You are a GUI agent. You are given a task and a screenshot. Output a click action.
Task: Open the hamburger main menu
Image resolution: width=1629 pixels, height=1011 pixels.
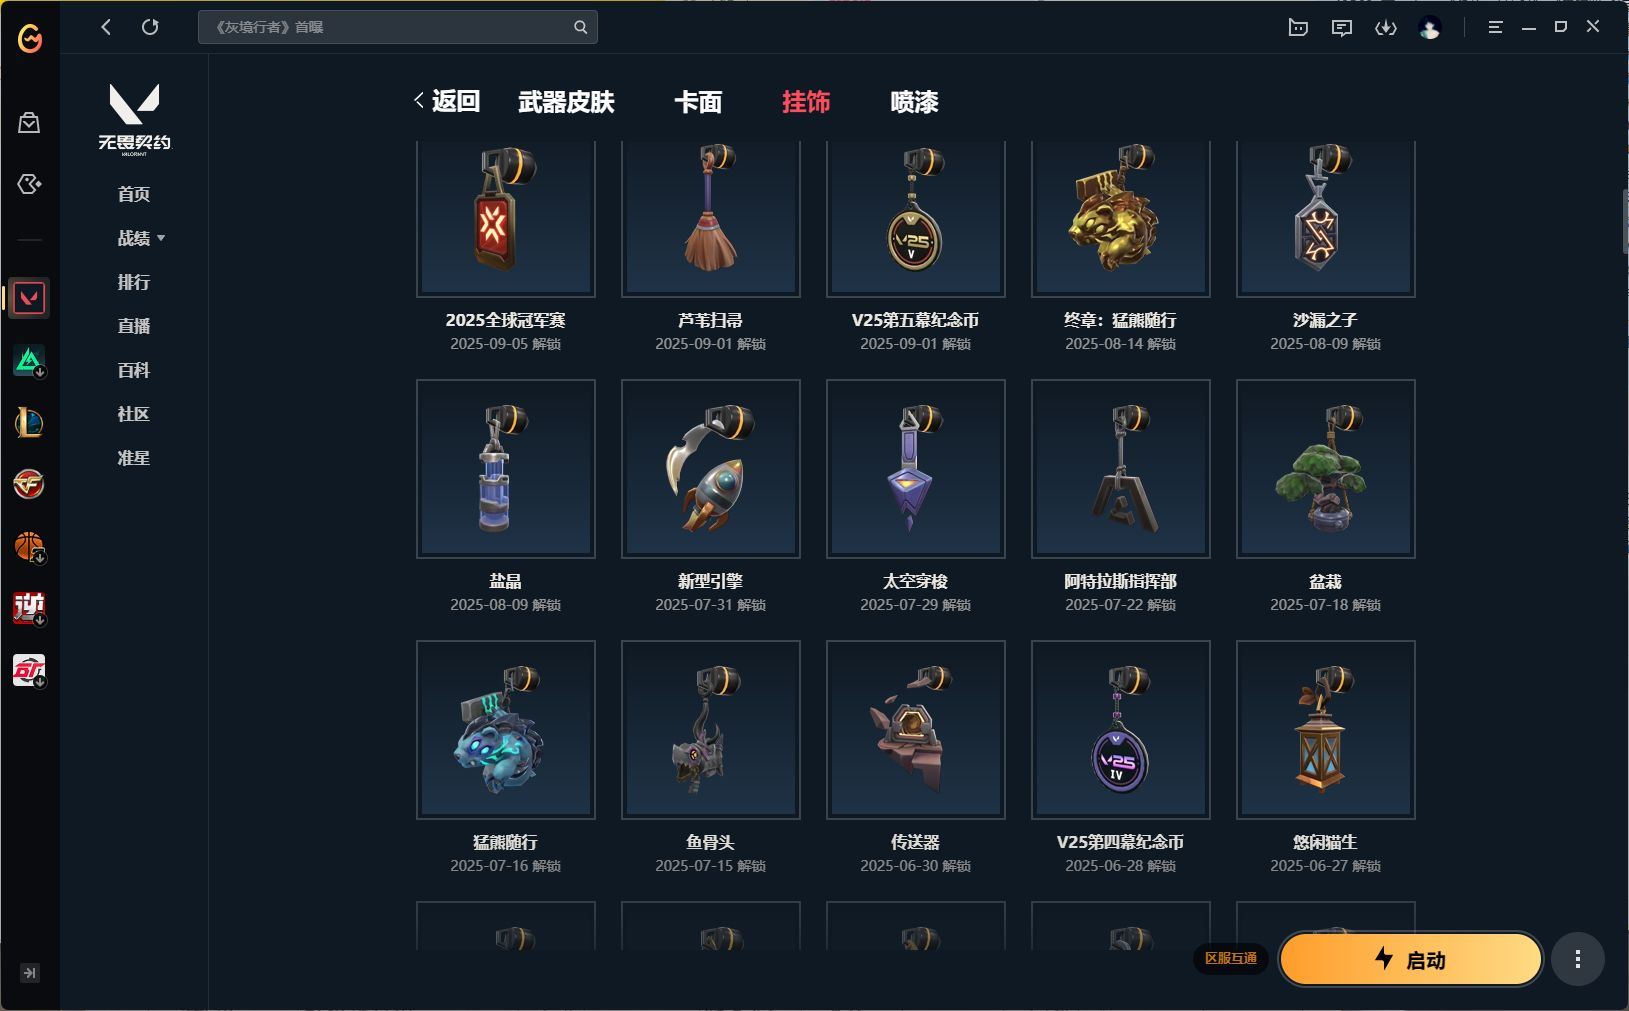[x=1495, y=28]
